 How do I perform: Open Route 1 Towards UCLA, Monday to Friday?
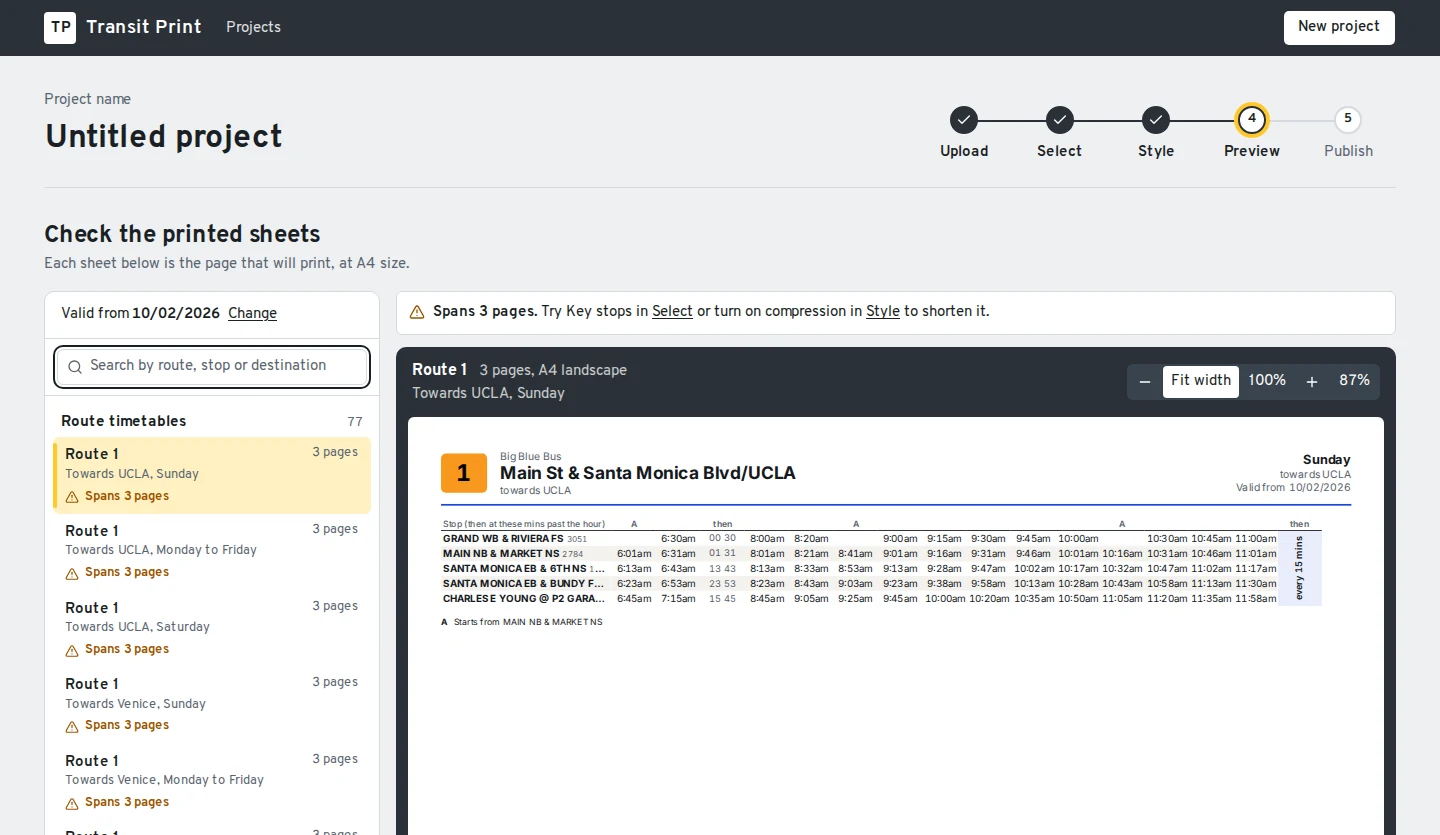212,552
